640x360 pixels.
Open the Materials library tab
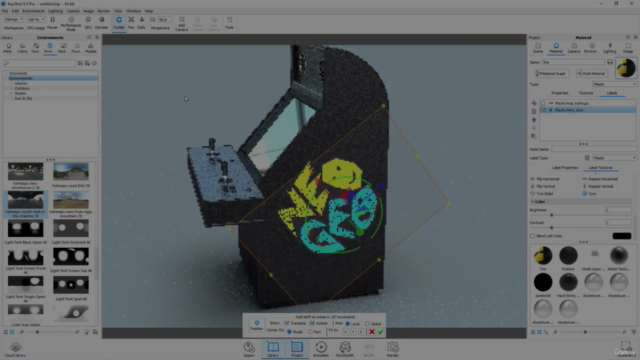tap(8, 48)
